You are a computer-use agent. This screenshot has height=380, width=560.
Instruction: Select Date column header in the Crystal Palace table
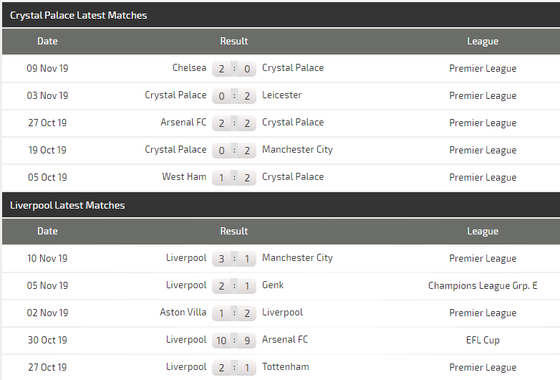pyautogui.click(x=47, y=41)
